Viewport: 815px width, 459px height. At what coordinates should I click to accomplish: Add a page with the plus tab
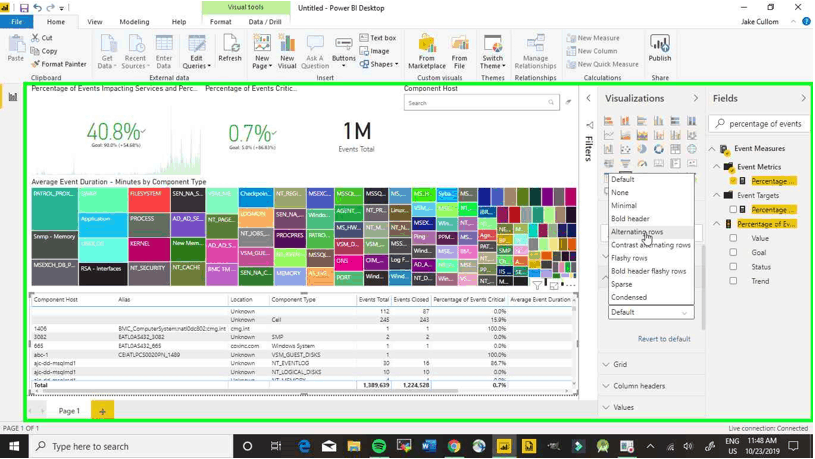pyautogui.click(x=102, y=411)
